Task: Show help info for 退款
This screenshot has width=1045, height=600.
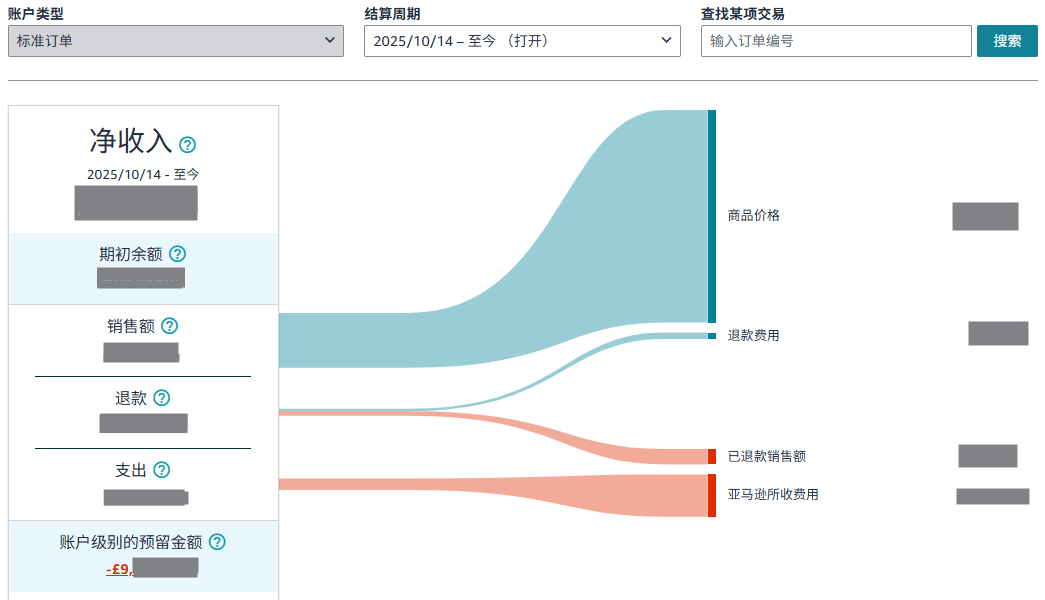Action: tap(161, 398)
